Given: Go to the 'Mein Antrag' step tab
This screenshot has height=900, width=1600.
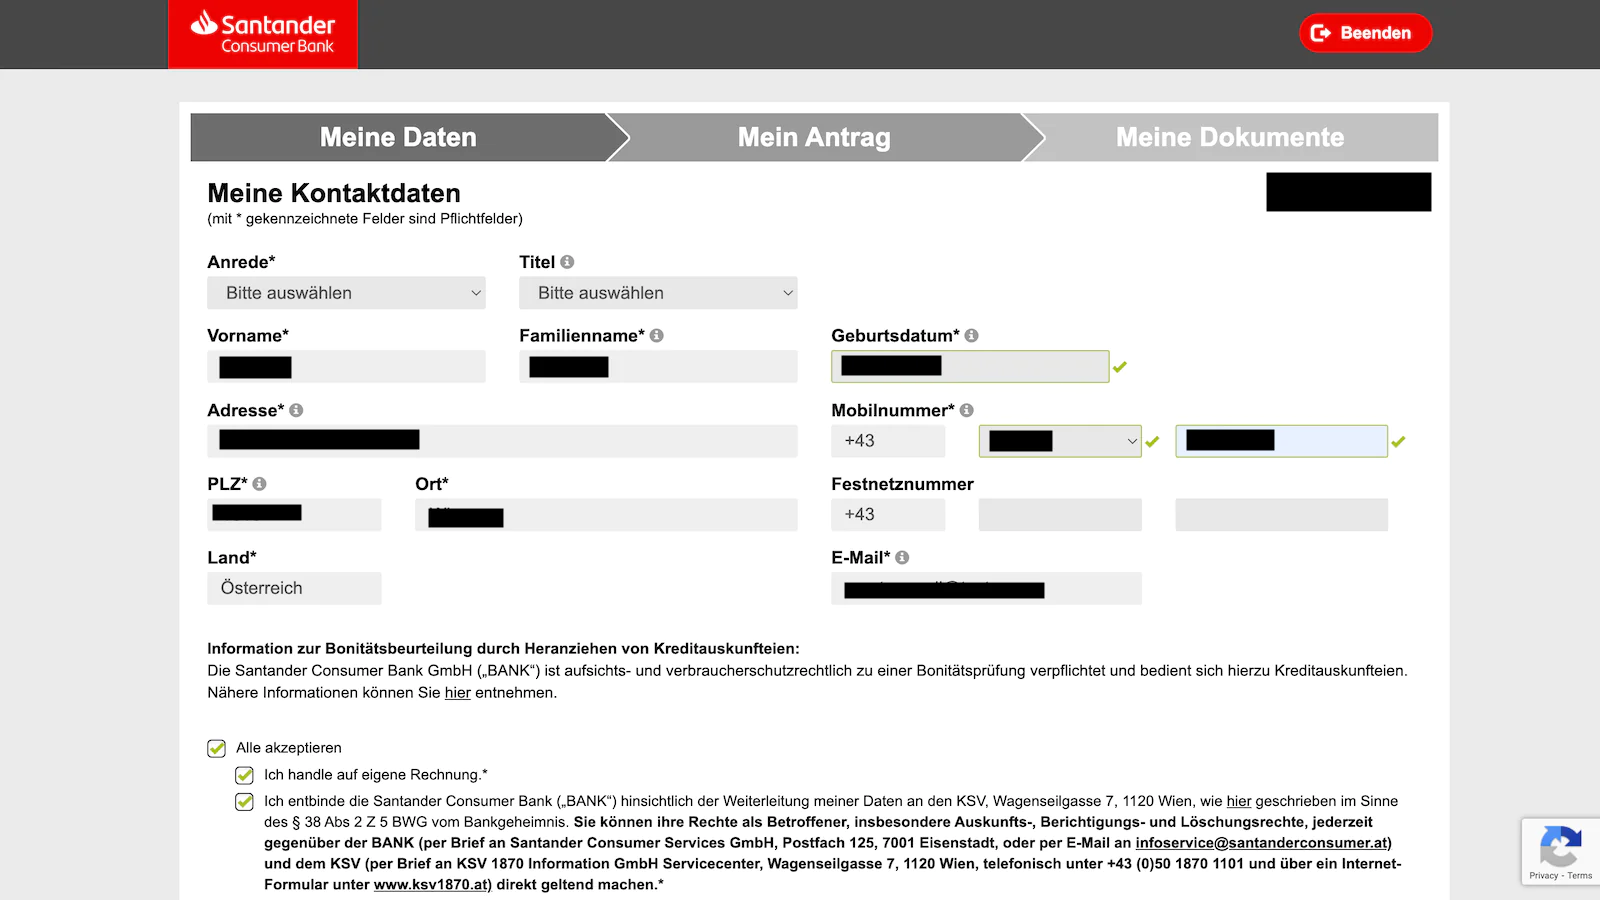Looking at the screenshot, I should (815, 137).
